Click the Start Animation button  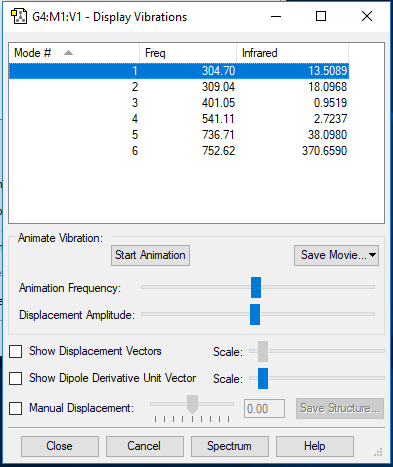(150, 255)
